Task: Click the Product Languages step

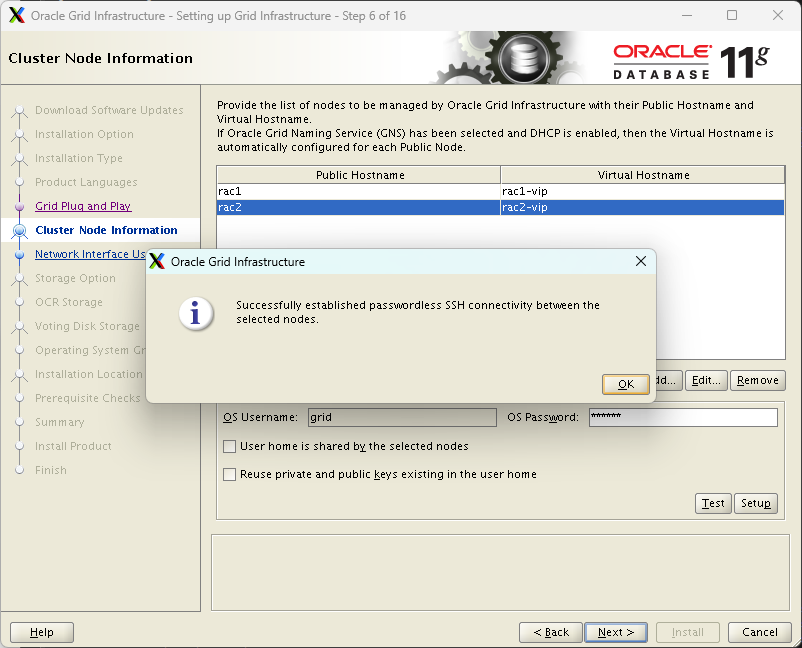Action: pos(86,182)
